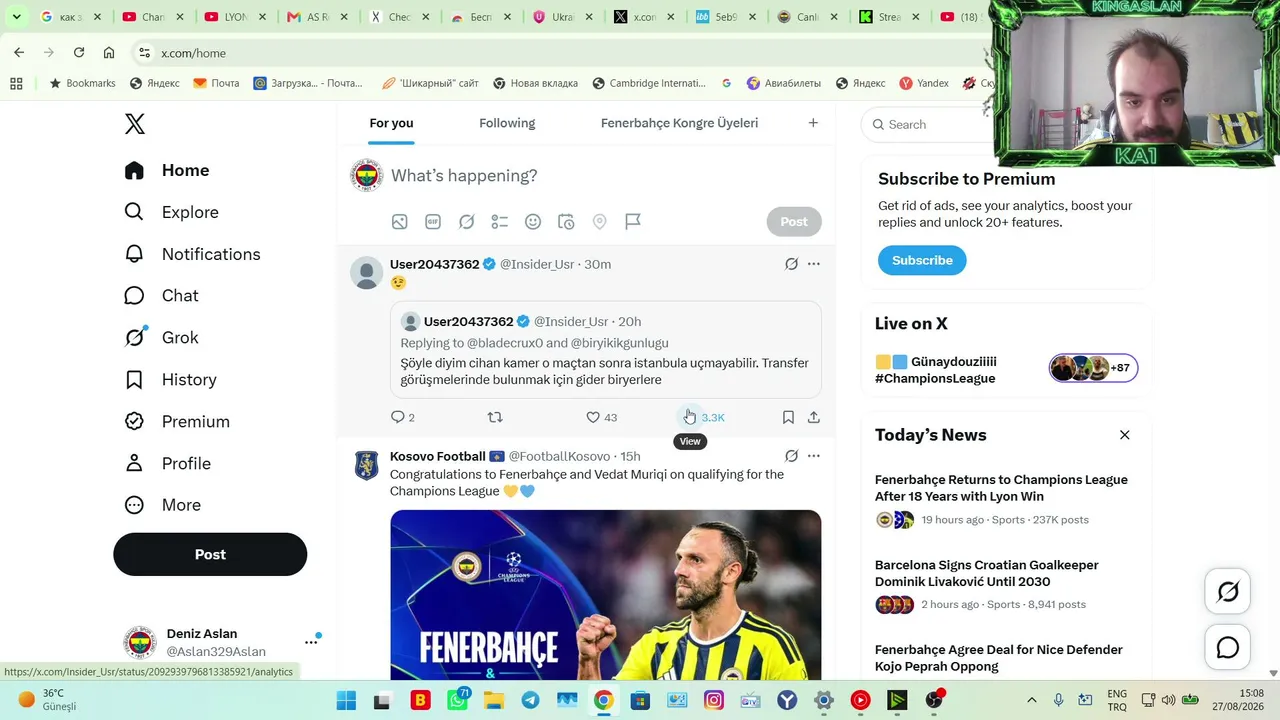This screenshot has width=1280, height=720.
Task: Repost the User20437362 post
Action: (495, 417)
